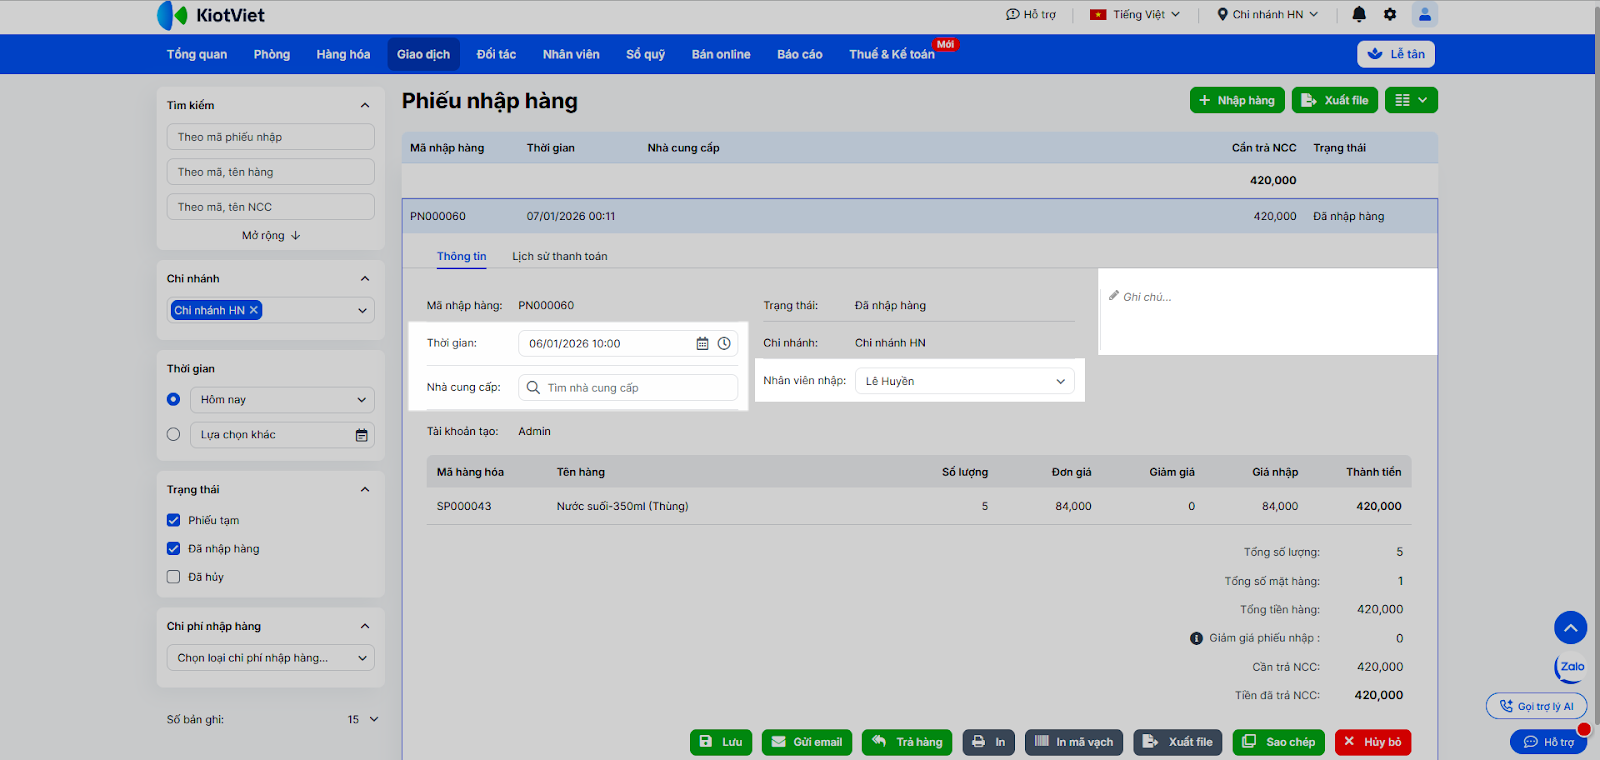The width and height of the screenshot is (1600, 760).
Task: Click the clock icon in Thời gian field
Action: click(x=724, y=344)
